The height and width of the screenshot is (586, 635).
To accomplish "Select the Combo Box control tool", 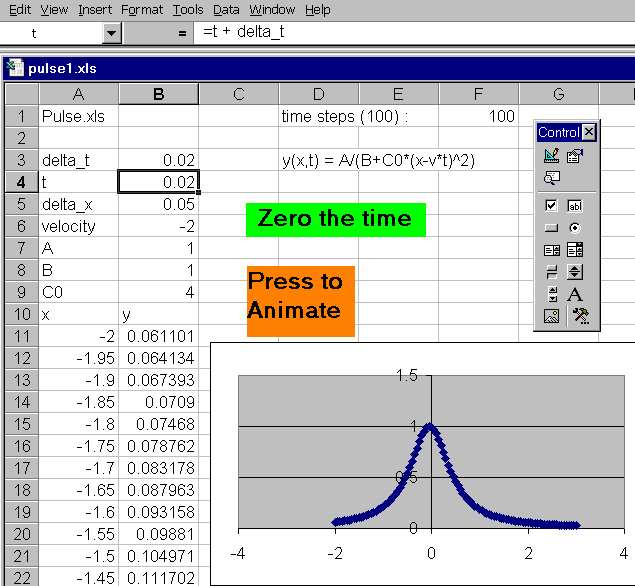I will [575, 249].
